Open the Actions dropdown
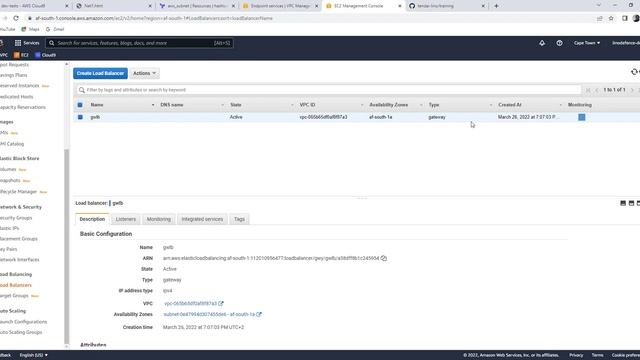Screen dimensions: 640x360 click(x=144, y=73)
